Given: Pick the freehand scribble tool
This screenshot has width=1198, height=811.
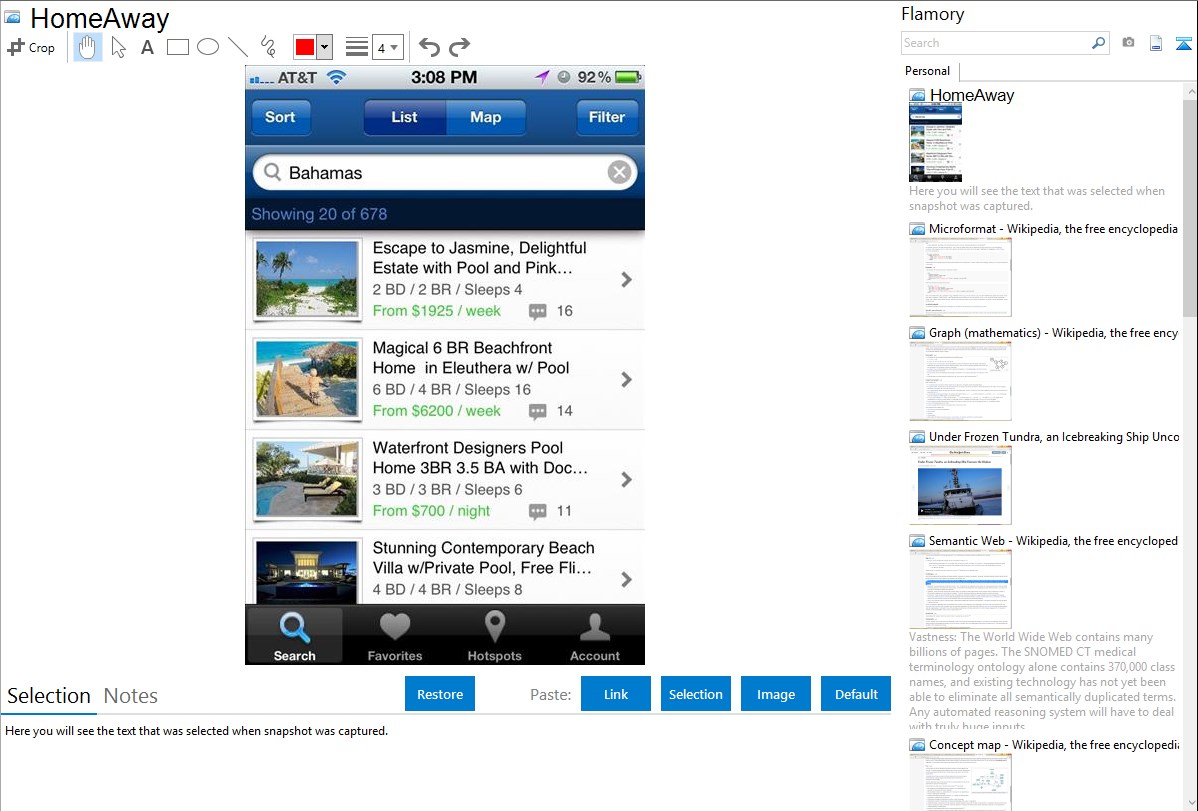Looking at the screenshot, I should coord(268,47).
